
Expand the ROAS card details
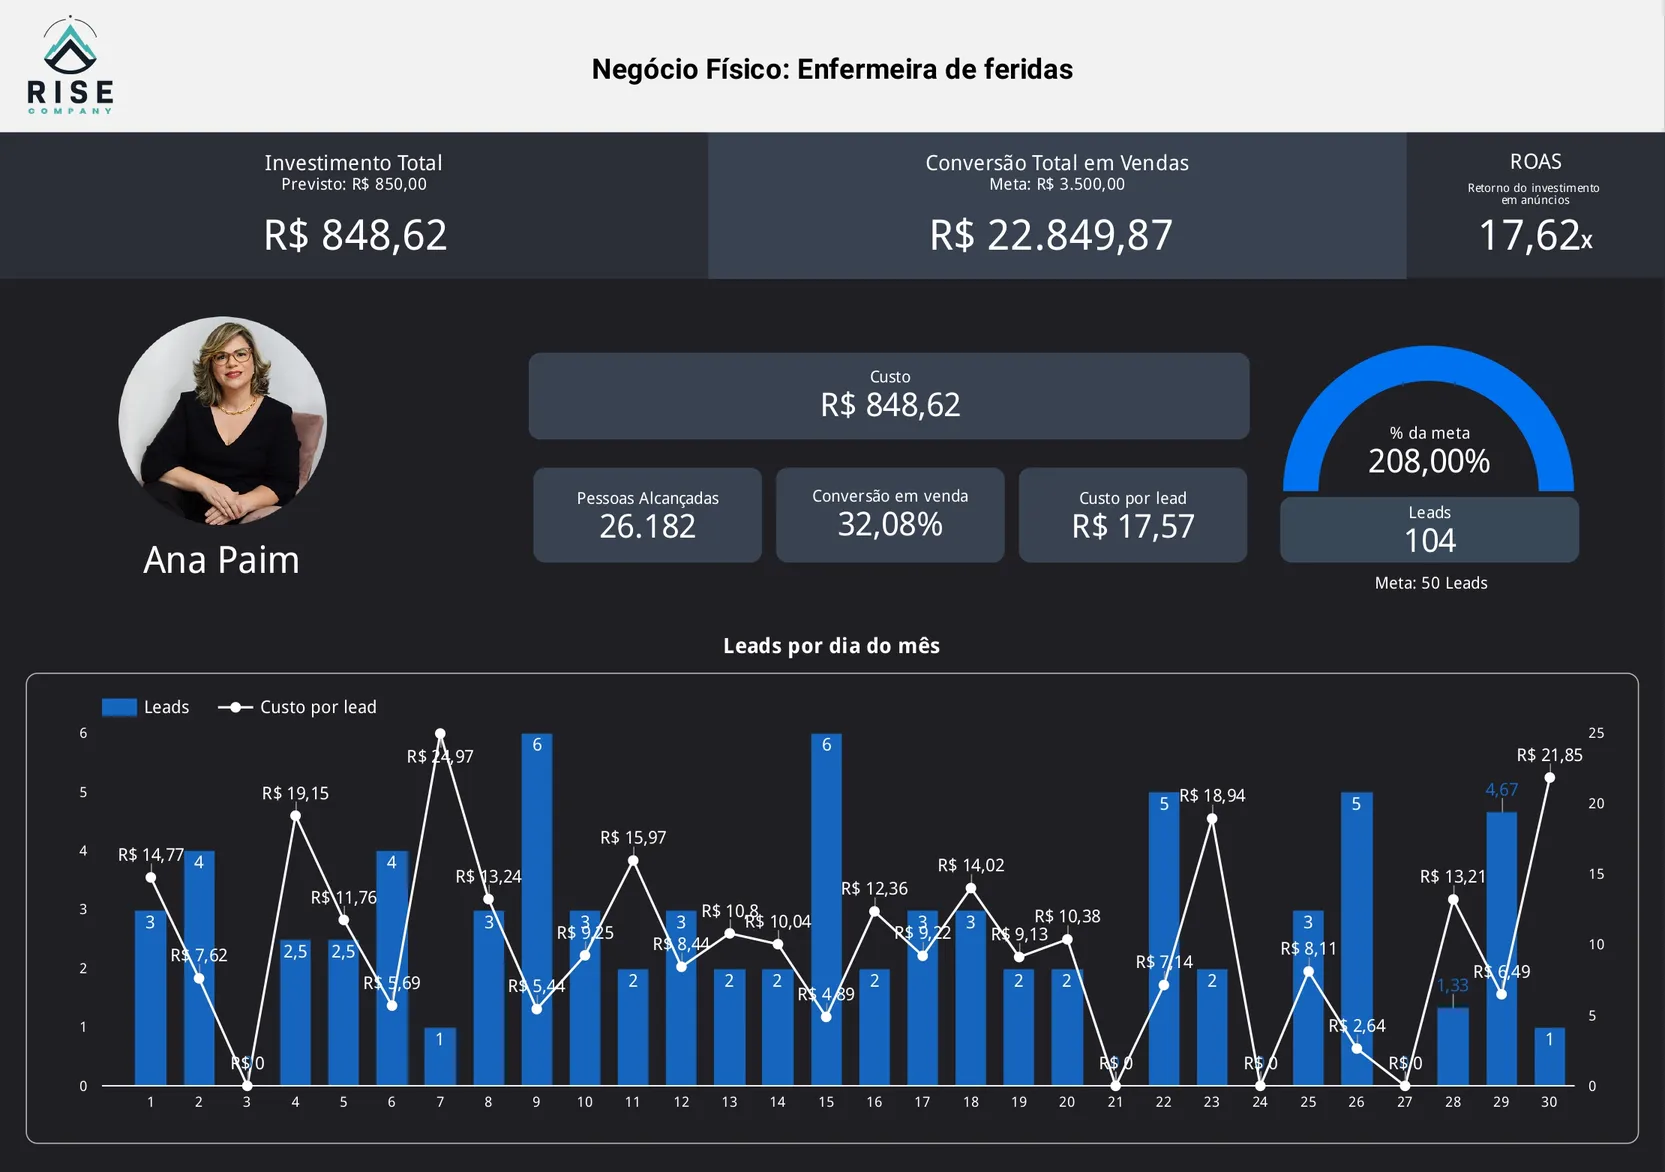click(x=1536, y=205)
